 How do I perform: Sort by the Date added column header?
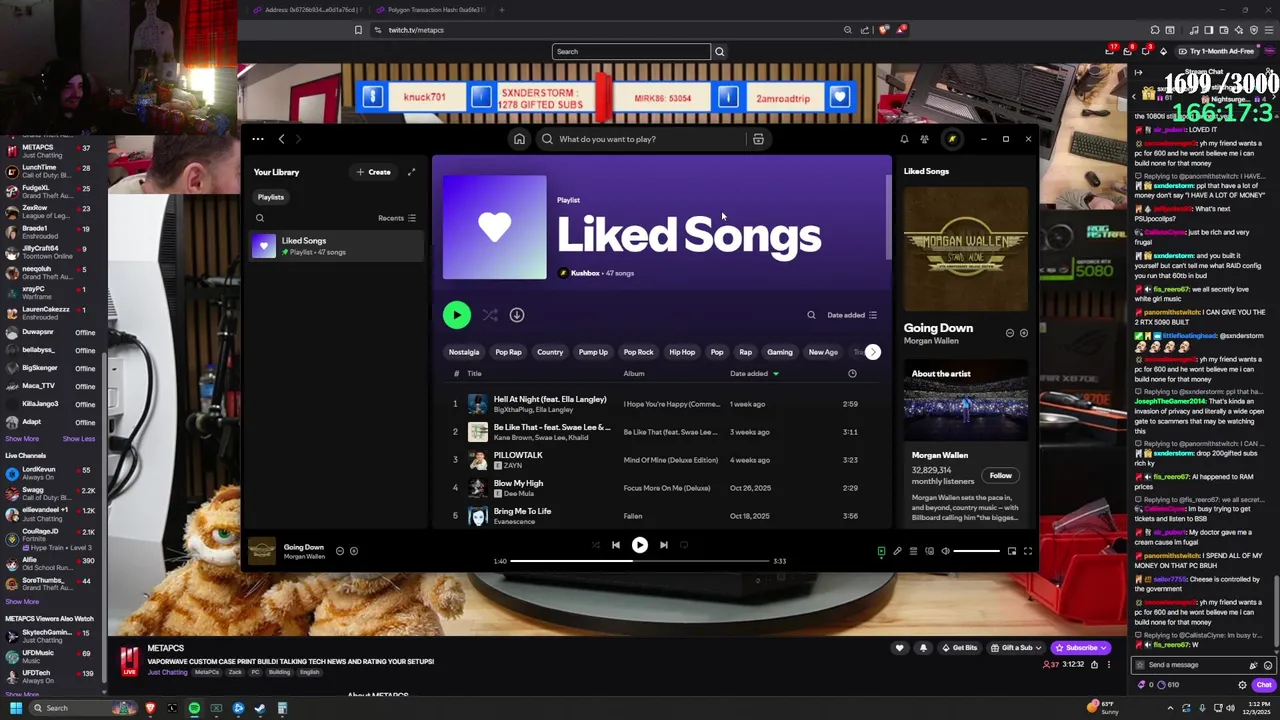tap(754, 374)
